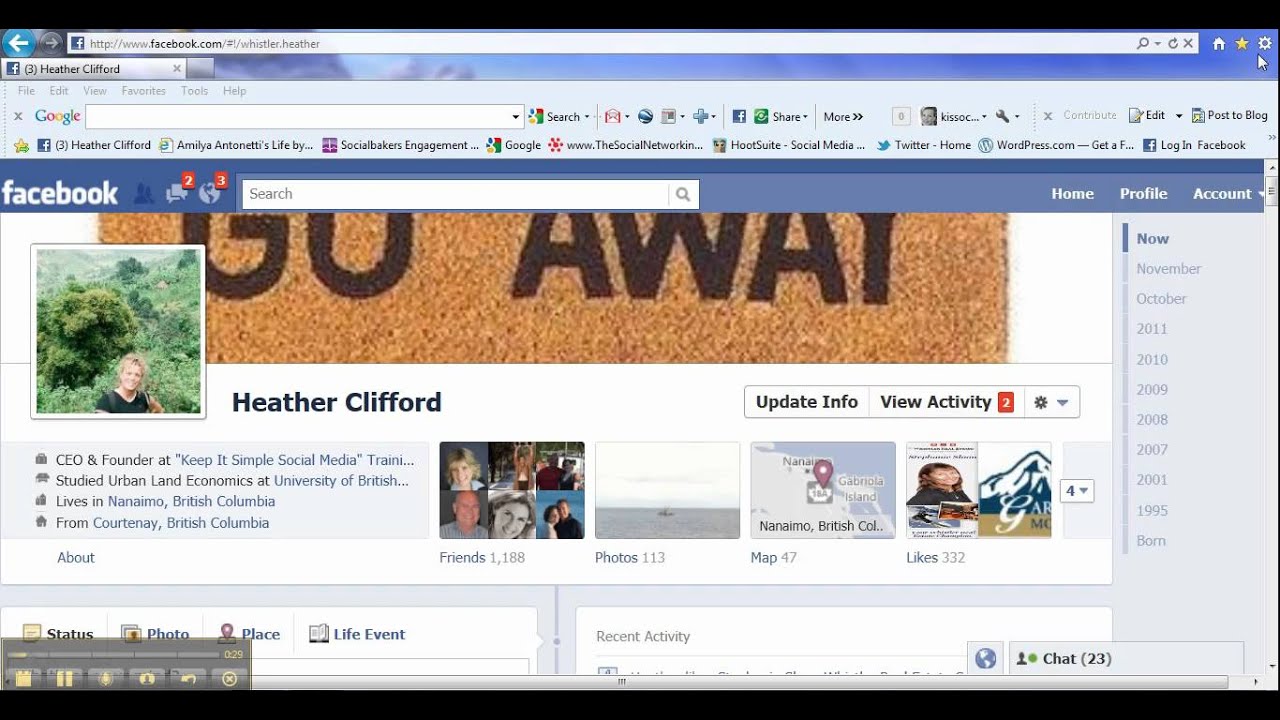Expand the '4' more sections dropdown
The image size is (1280, 720).
click(x=1077, y=491)
